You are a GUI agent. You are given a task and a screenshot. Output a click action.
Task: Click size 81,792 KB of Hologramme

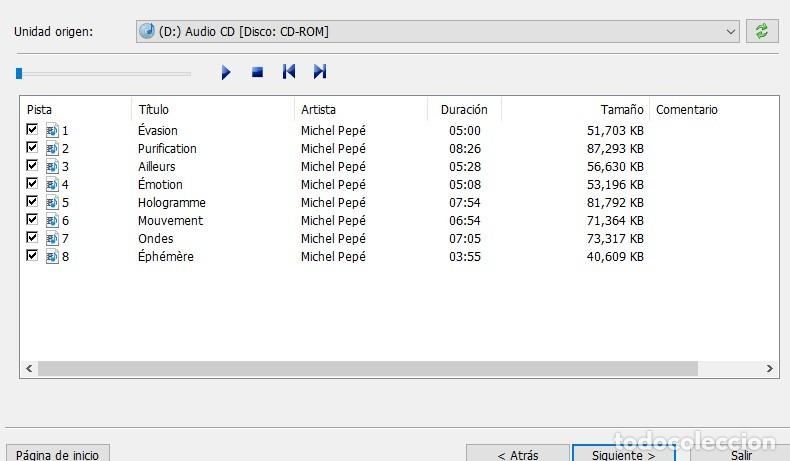coord(615,203)
